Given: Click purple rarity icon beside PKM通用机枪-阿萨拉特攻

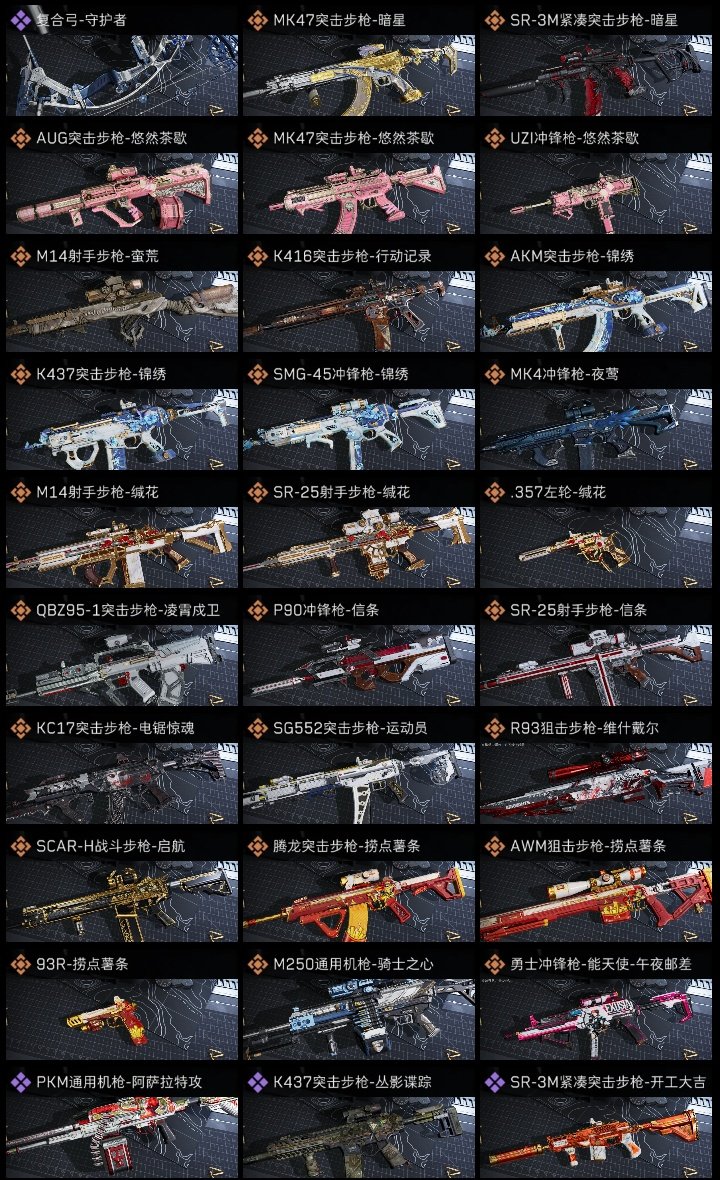Looking at the screenshot, I should click(21, 1082).
